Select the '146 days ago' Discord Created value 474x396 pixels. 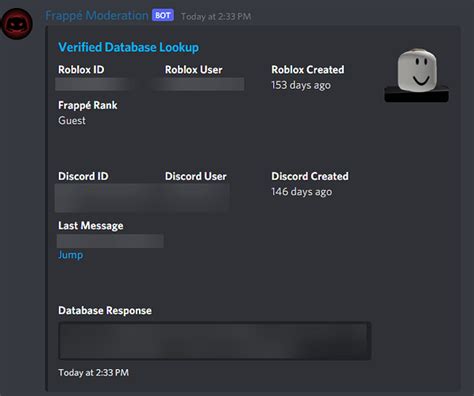[301, 192]
